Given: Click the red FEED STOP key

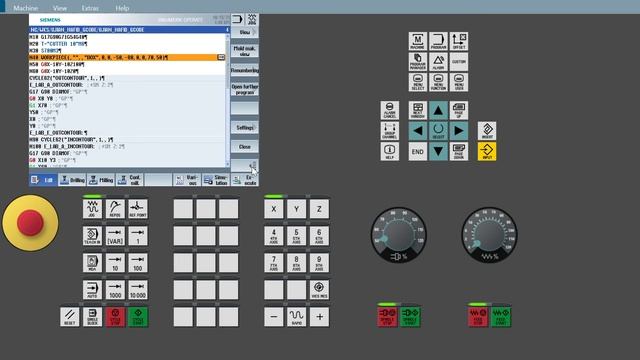Looking at the screenshot, I should [x=478, y=317].
